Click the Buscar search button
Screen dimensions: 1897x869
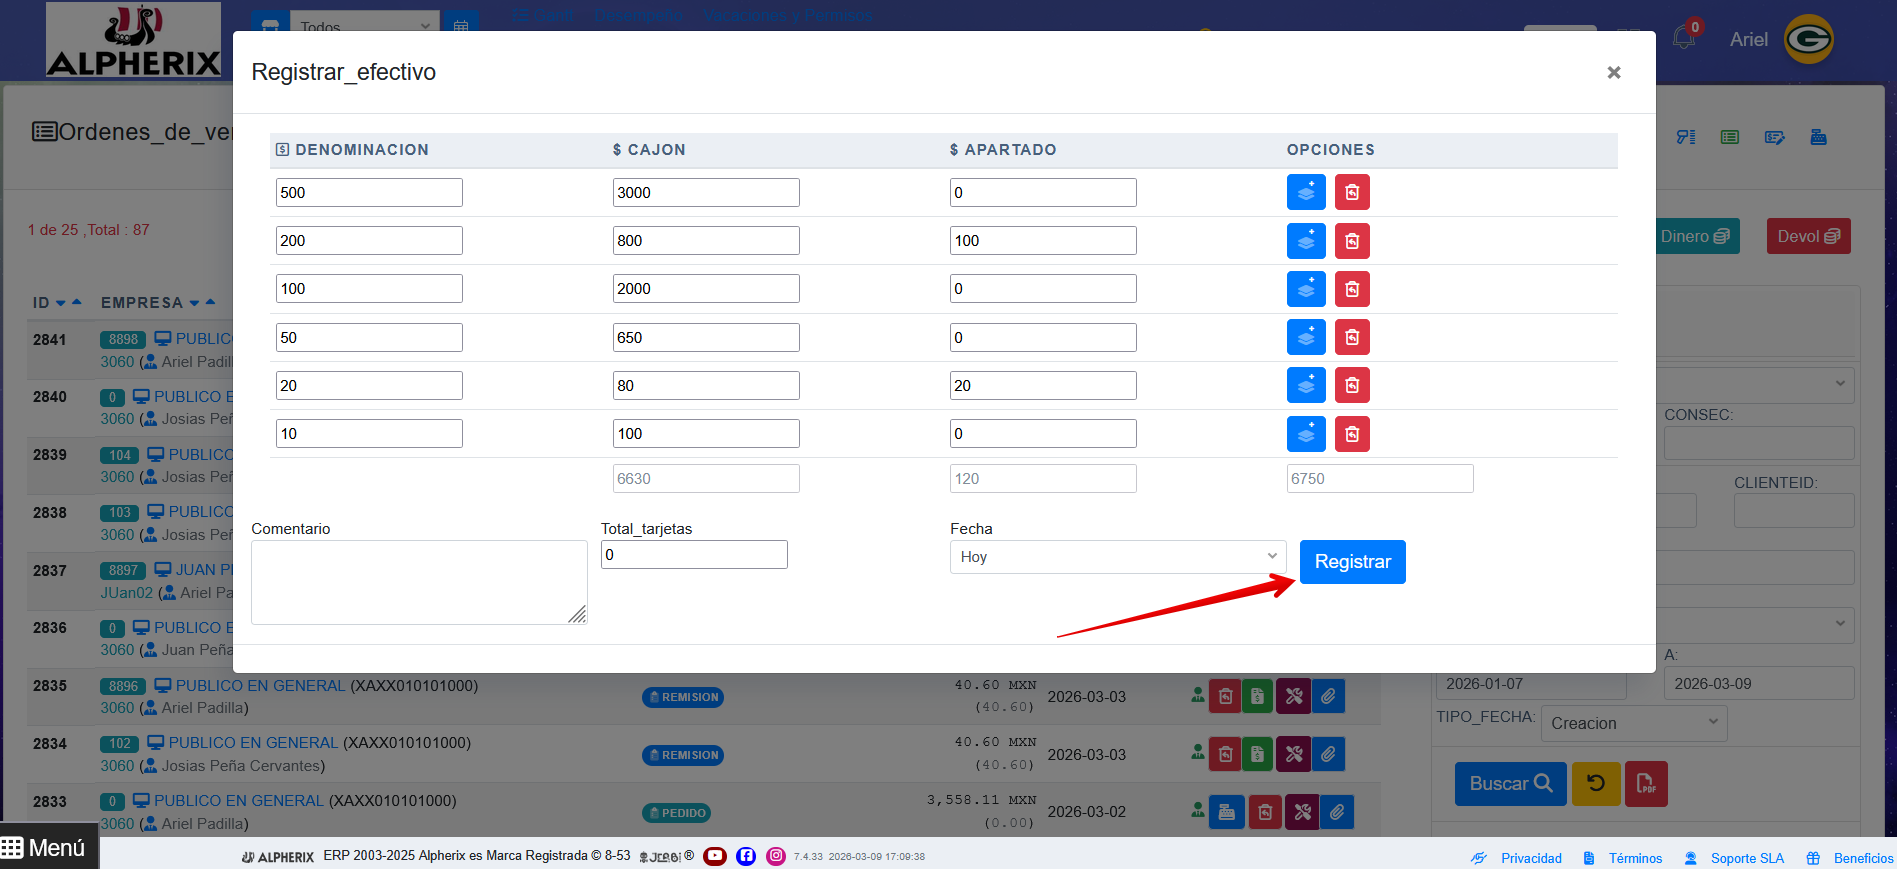(x=1510, y=784)
